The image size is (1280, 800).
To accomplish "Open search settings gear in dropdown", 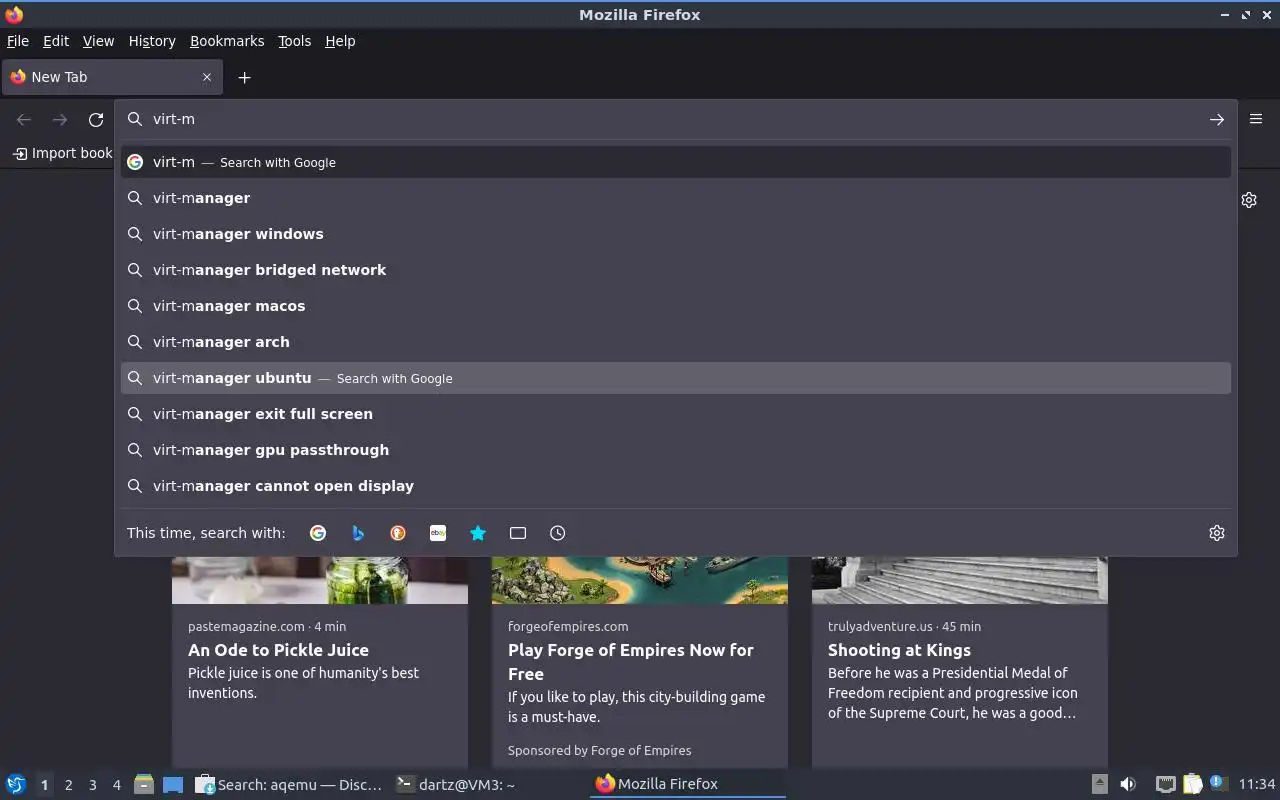I will (1217, 533).
